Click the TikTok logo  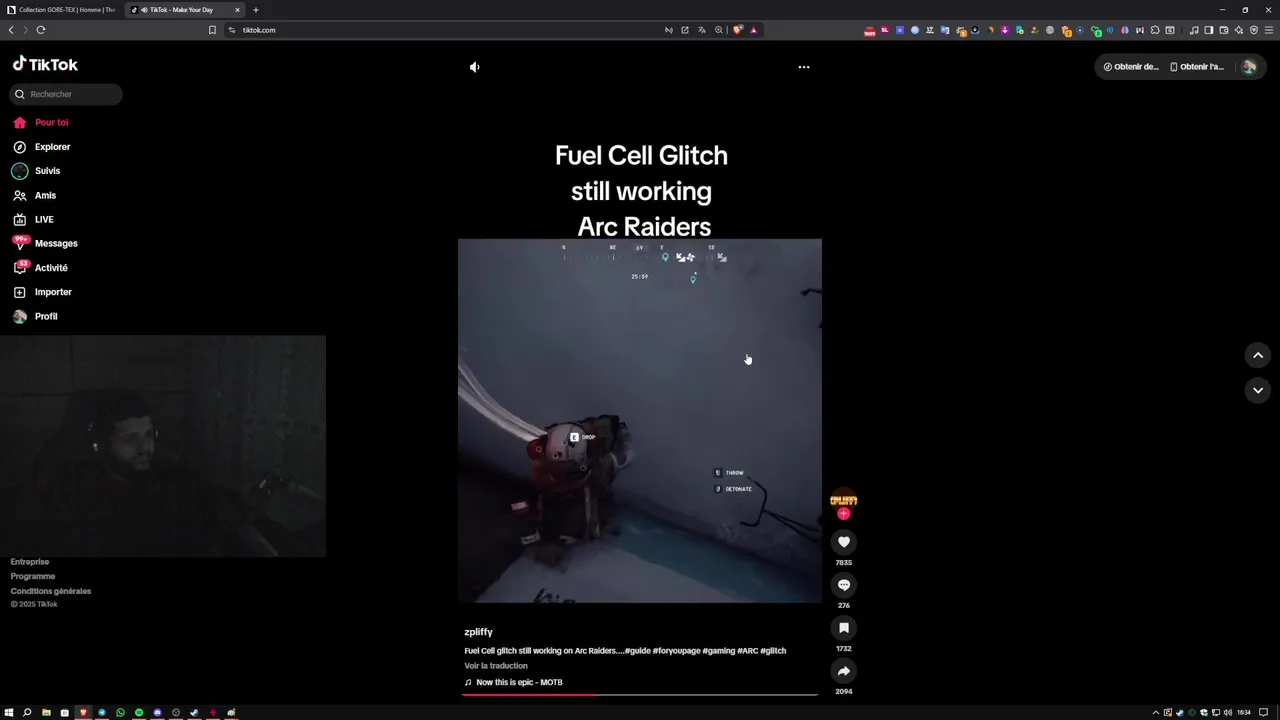[45, 64]
